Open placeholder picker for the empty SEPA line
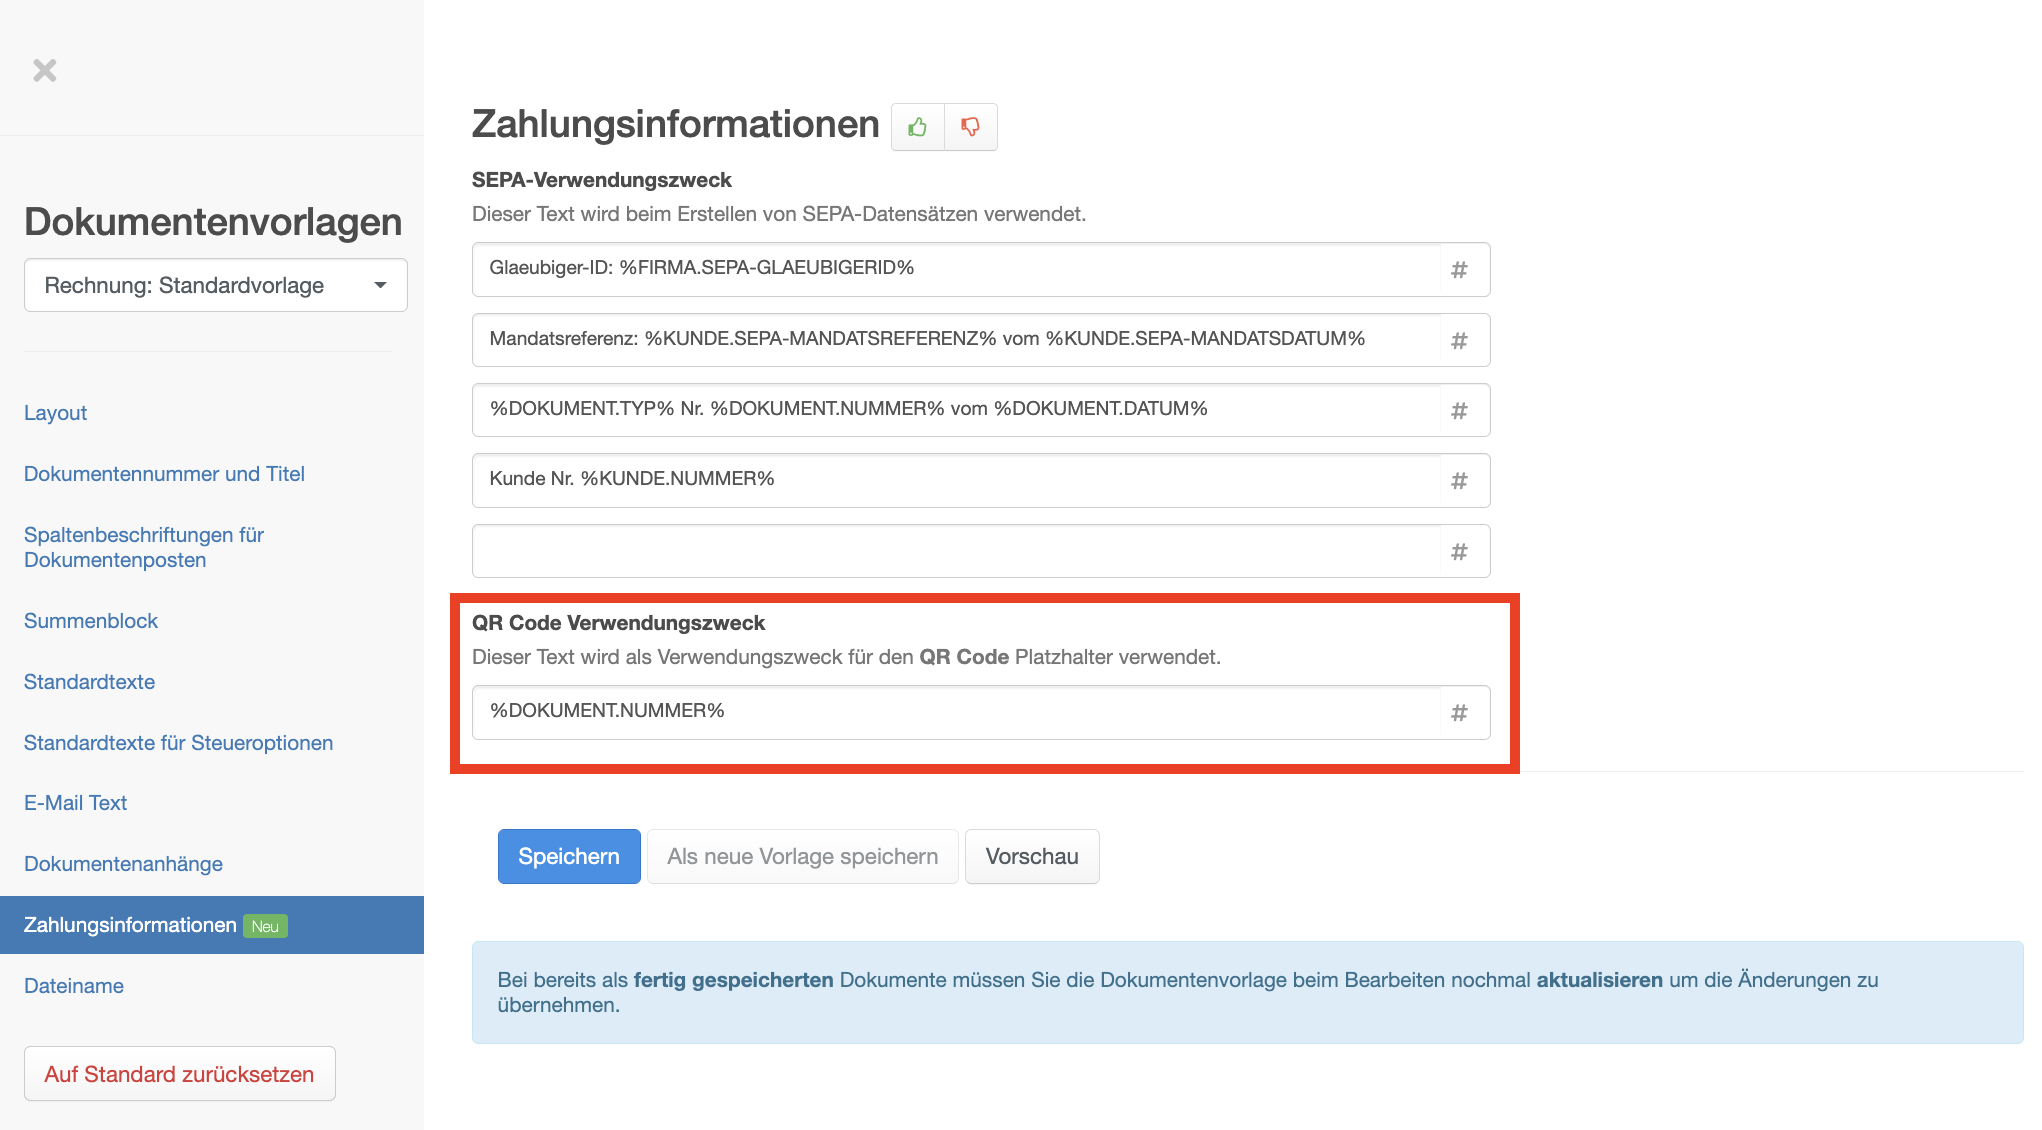The height and width of the screenshot is (1130, 2042). (1459, 552)
